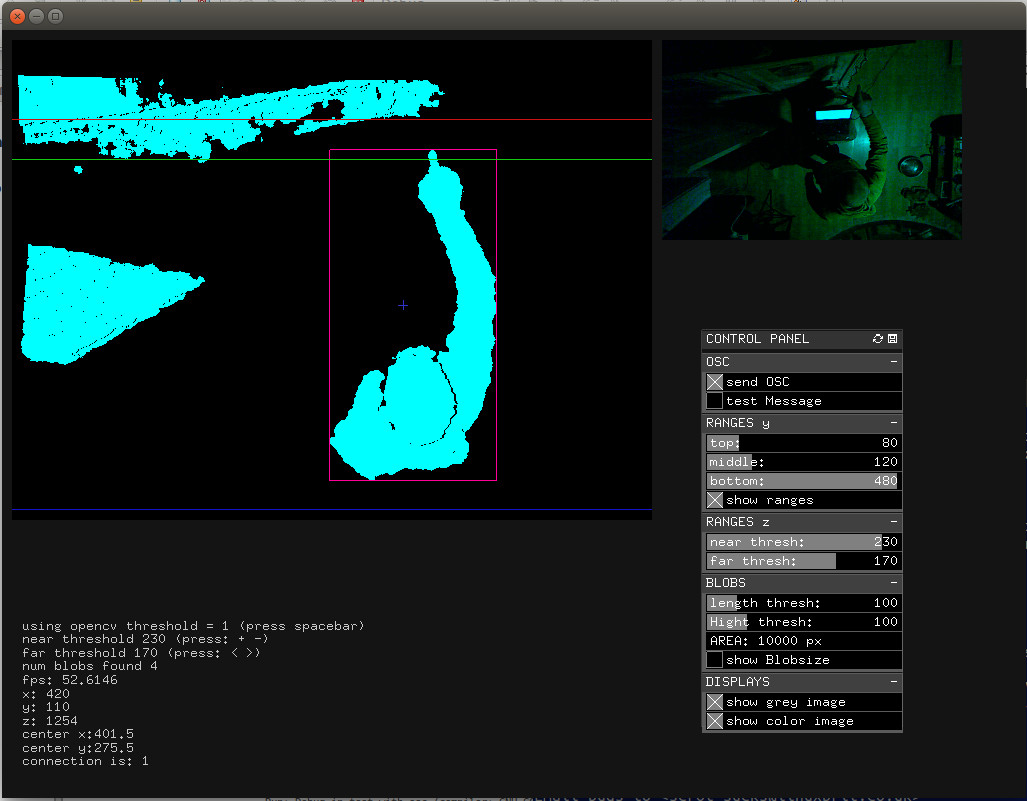This screenshot has width=1027, height=801.
Task: Enable the show Blobsize checkbox
Action: pos(715,660)
